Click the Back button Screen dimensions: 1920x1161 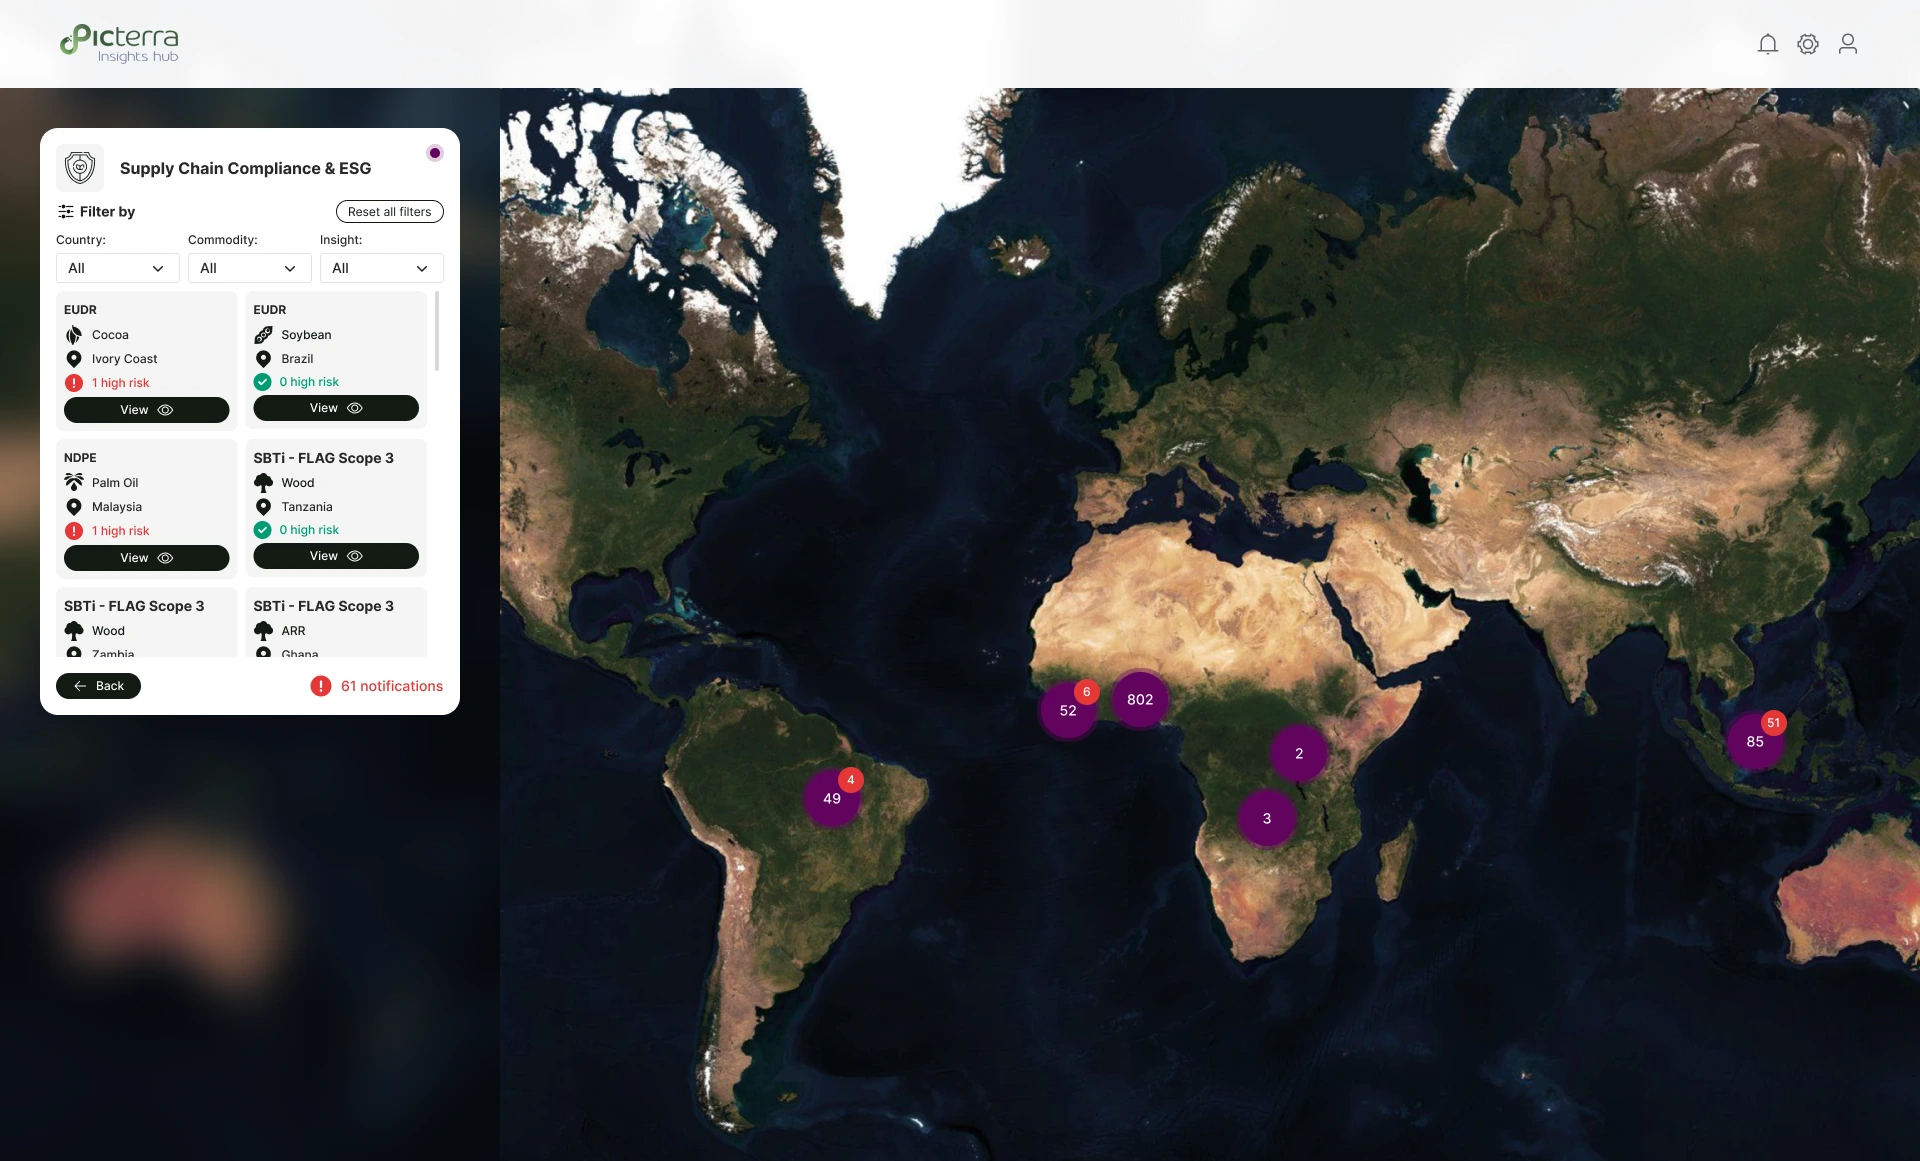point(98,686)
